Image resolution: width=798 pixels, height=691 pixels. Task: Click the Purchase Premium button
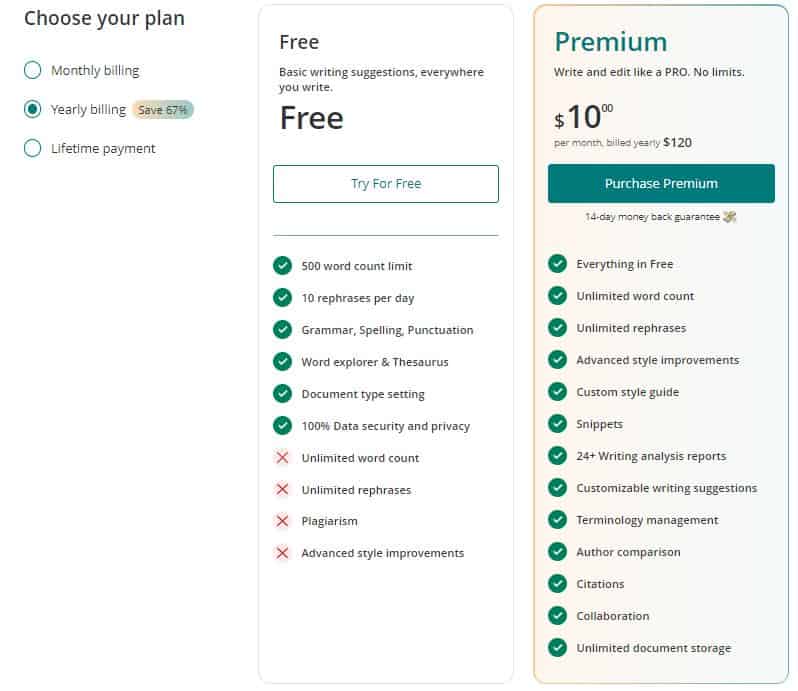661,183
